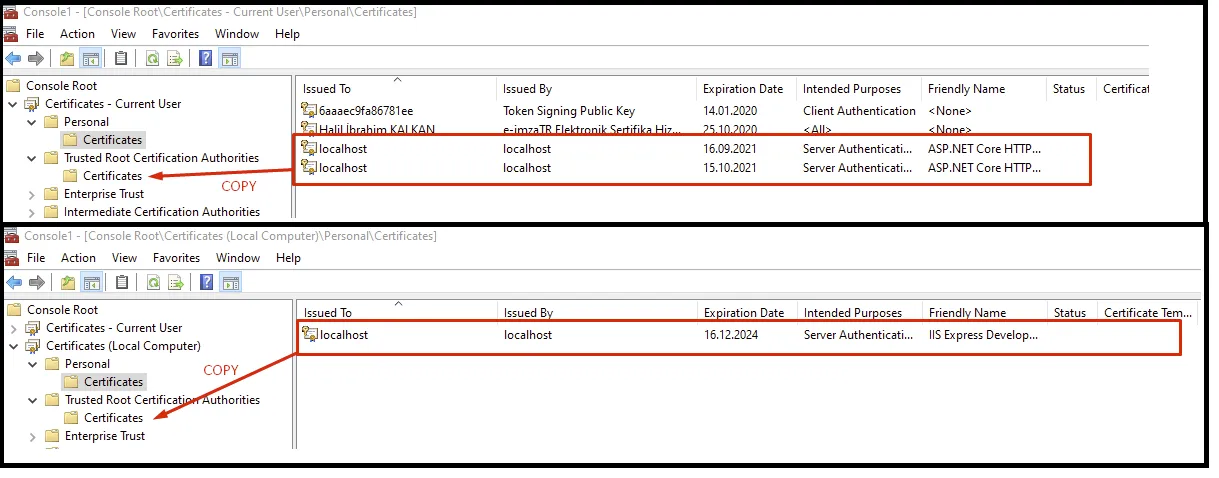Open Help from the Current User console toolbar
1219x478 pixels.
click(x=205, y=58)
